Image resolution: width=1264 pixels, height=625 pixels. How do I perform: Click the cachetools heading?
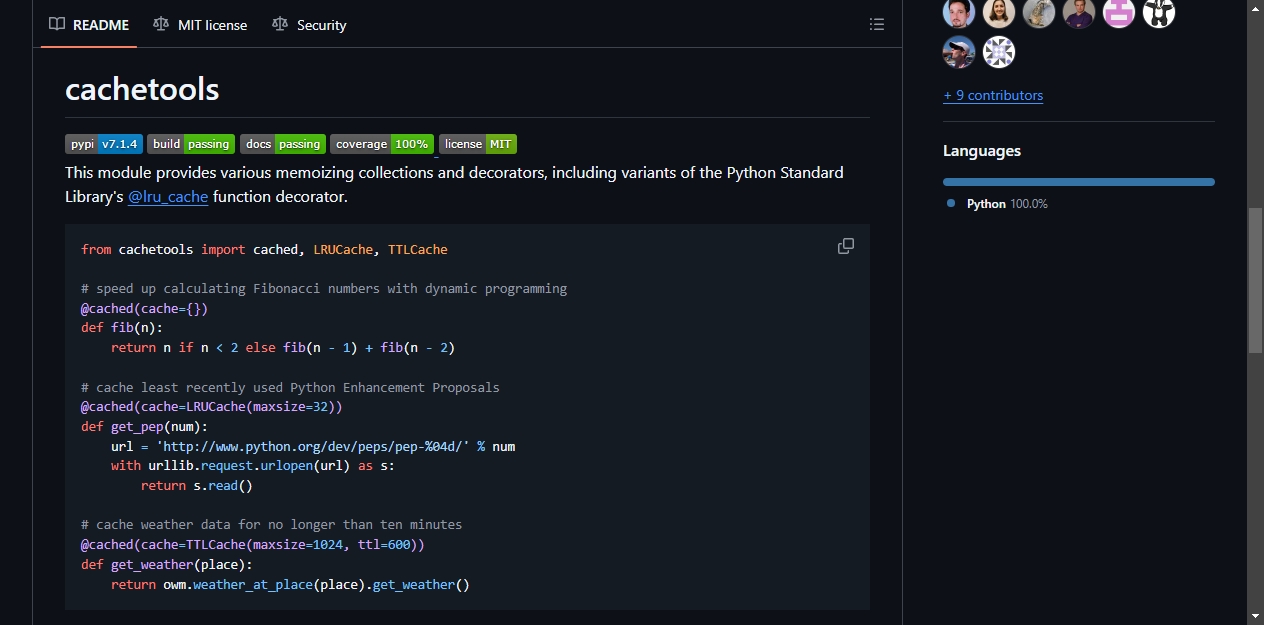click(x=142, y=89)
